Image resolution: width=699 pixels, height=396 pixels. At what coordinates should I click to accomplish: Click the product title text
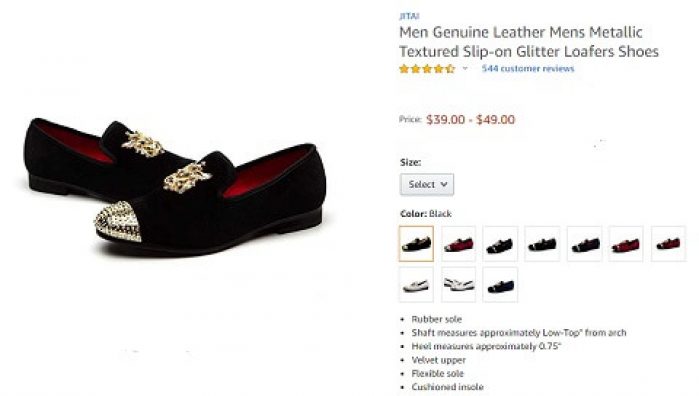[x=529, y=42]
